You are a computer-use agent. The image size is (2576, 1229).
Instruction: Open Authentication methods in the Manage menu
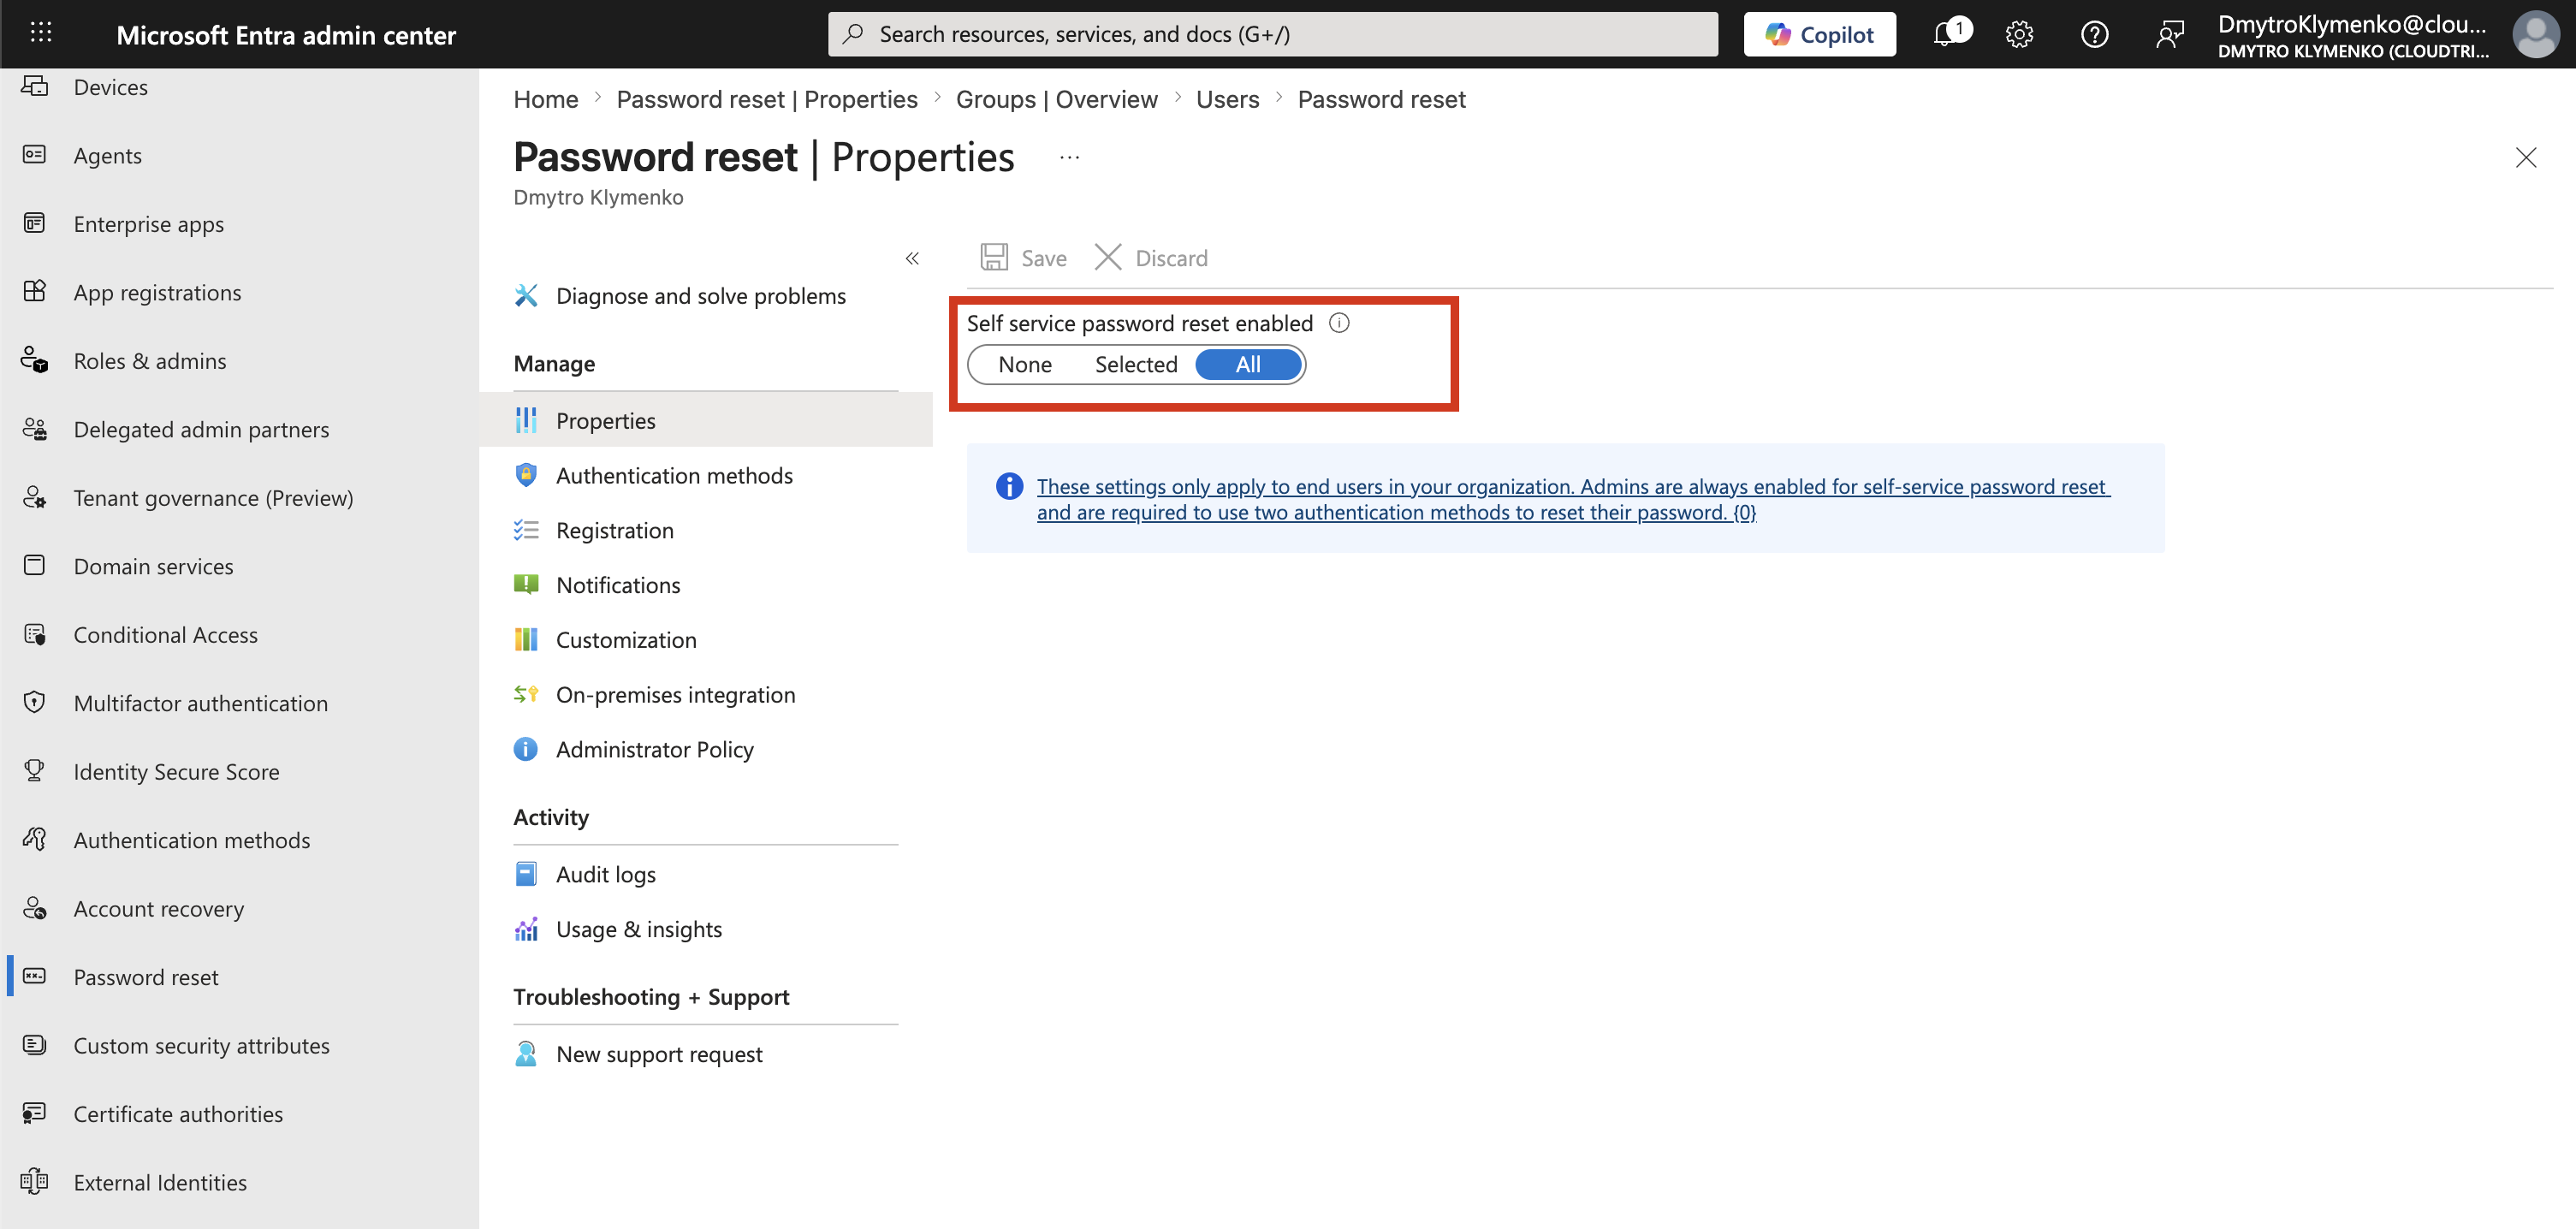pos(706,476)
